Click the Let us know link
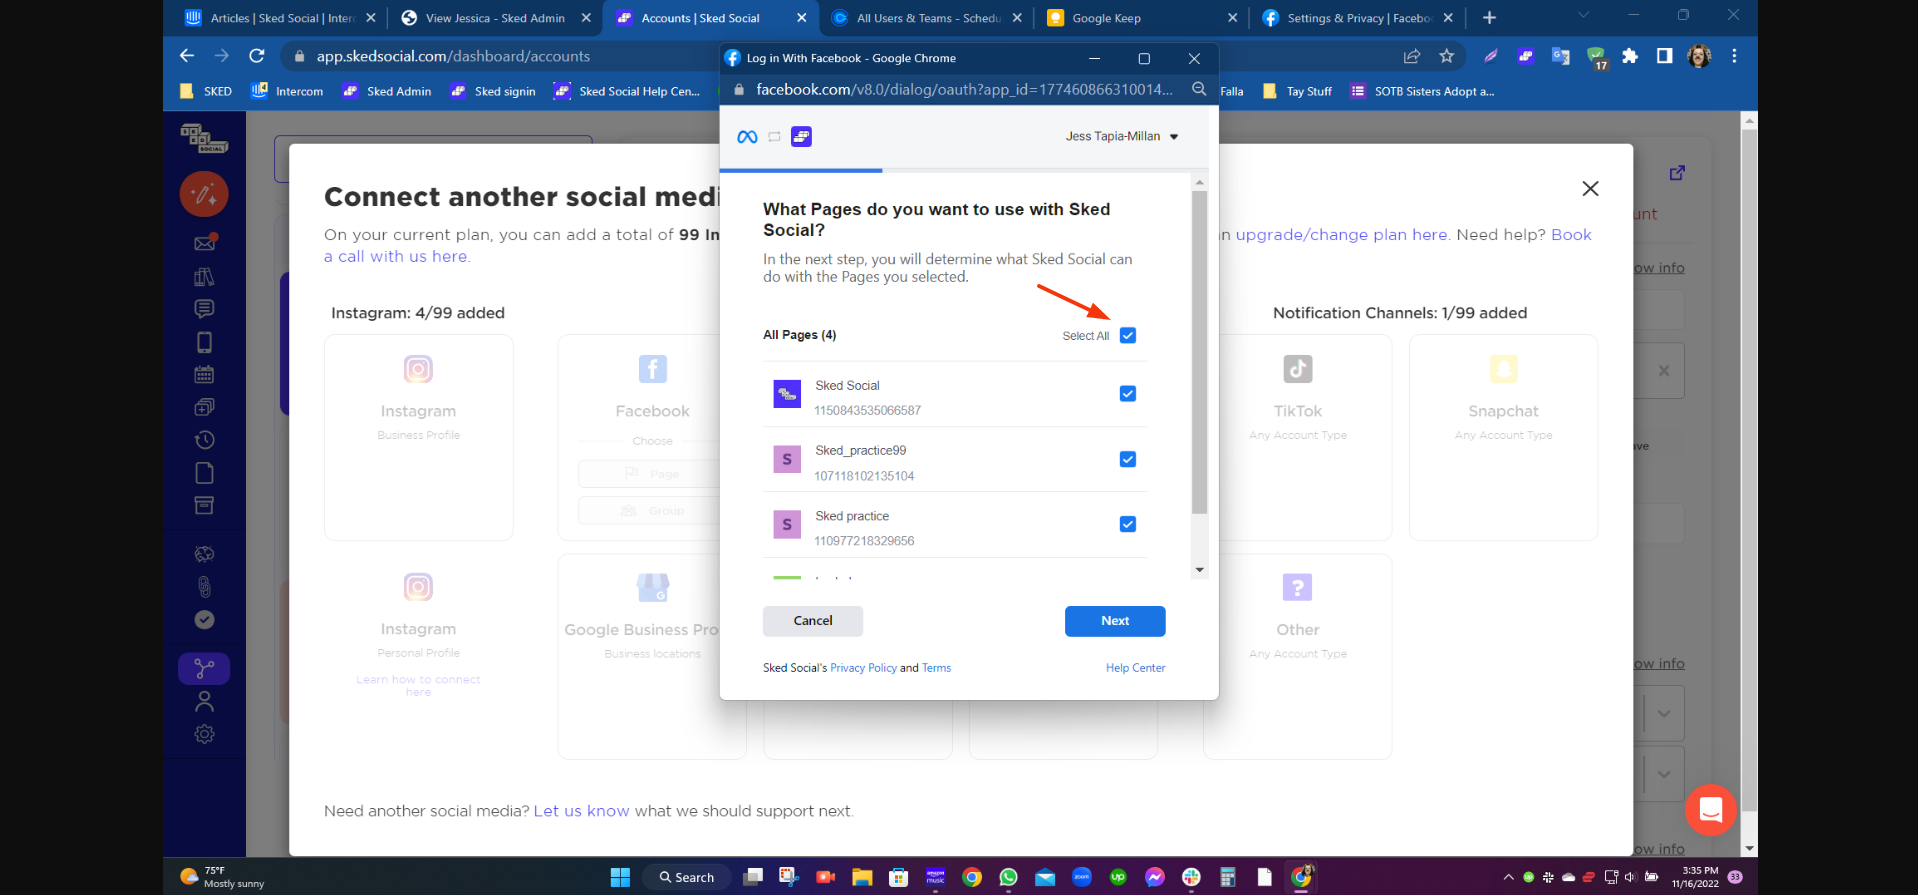This screenshot has height=895, width=1918. coord(581,811)
